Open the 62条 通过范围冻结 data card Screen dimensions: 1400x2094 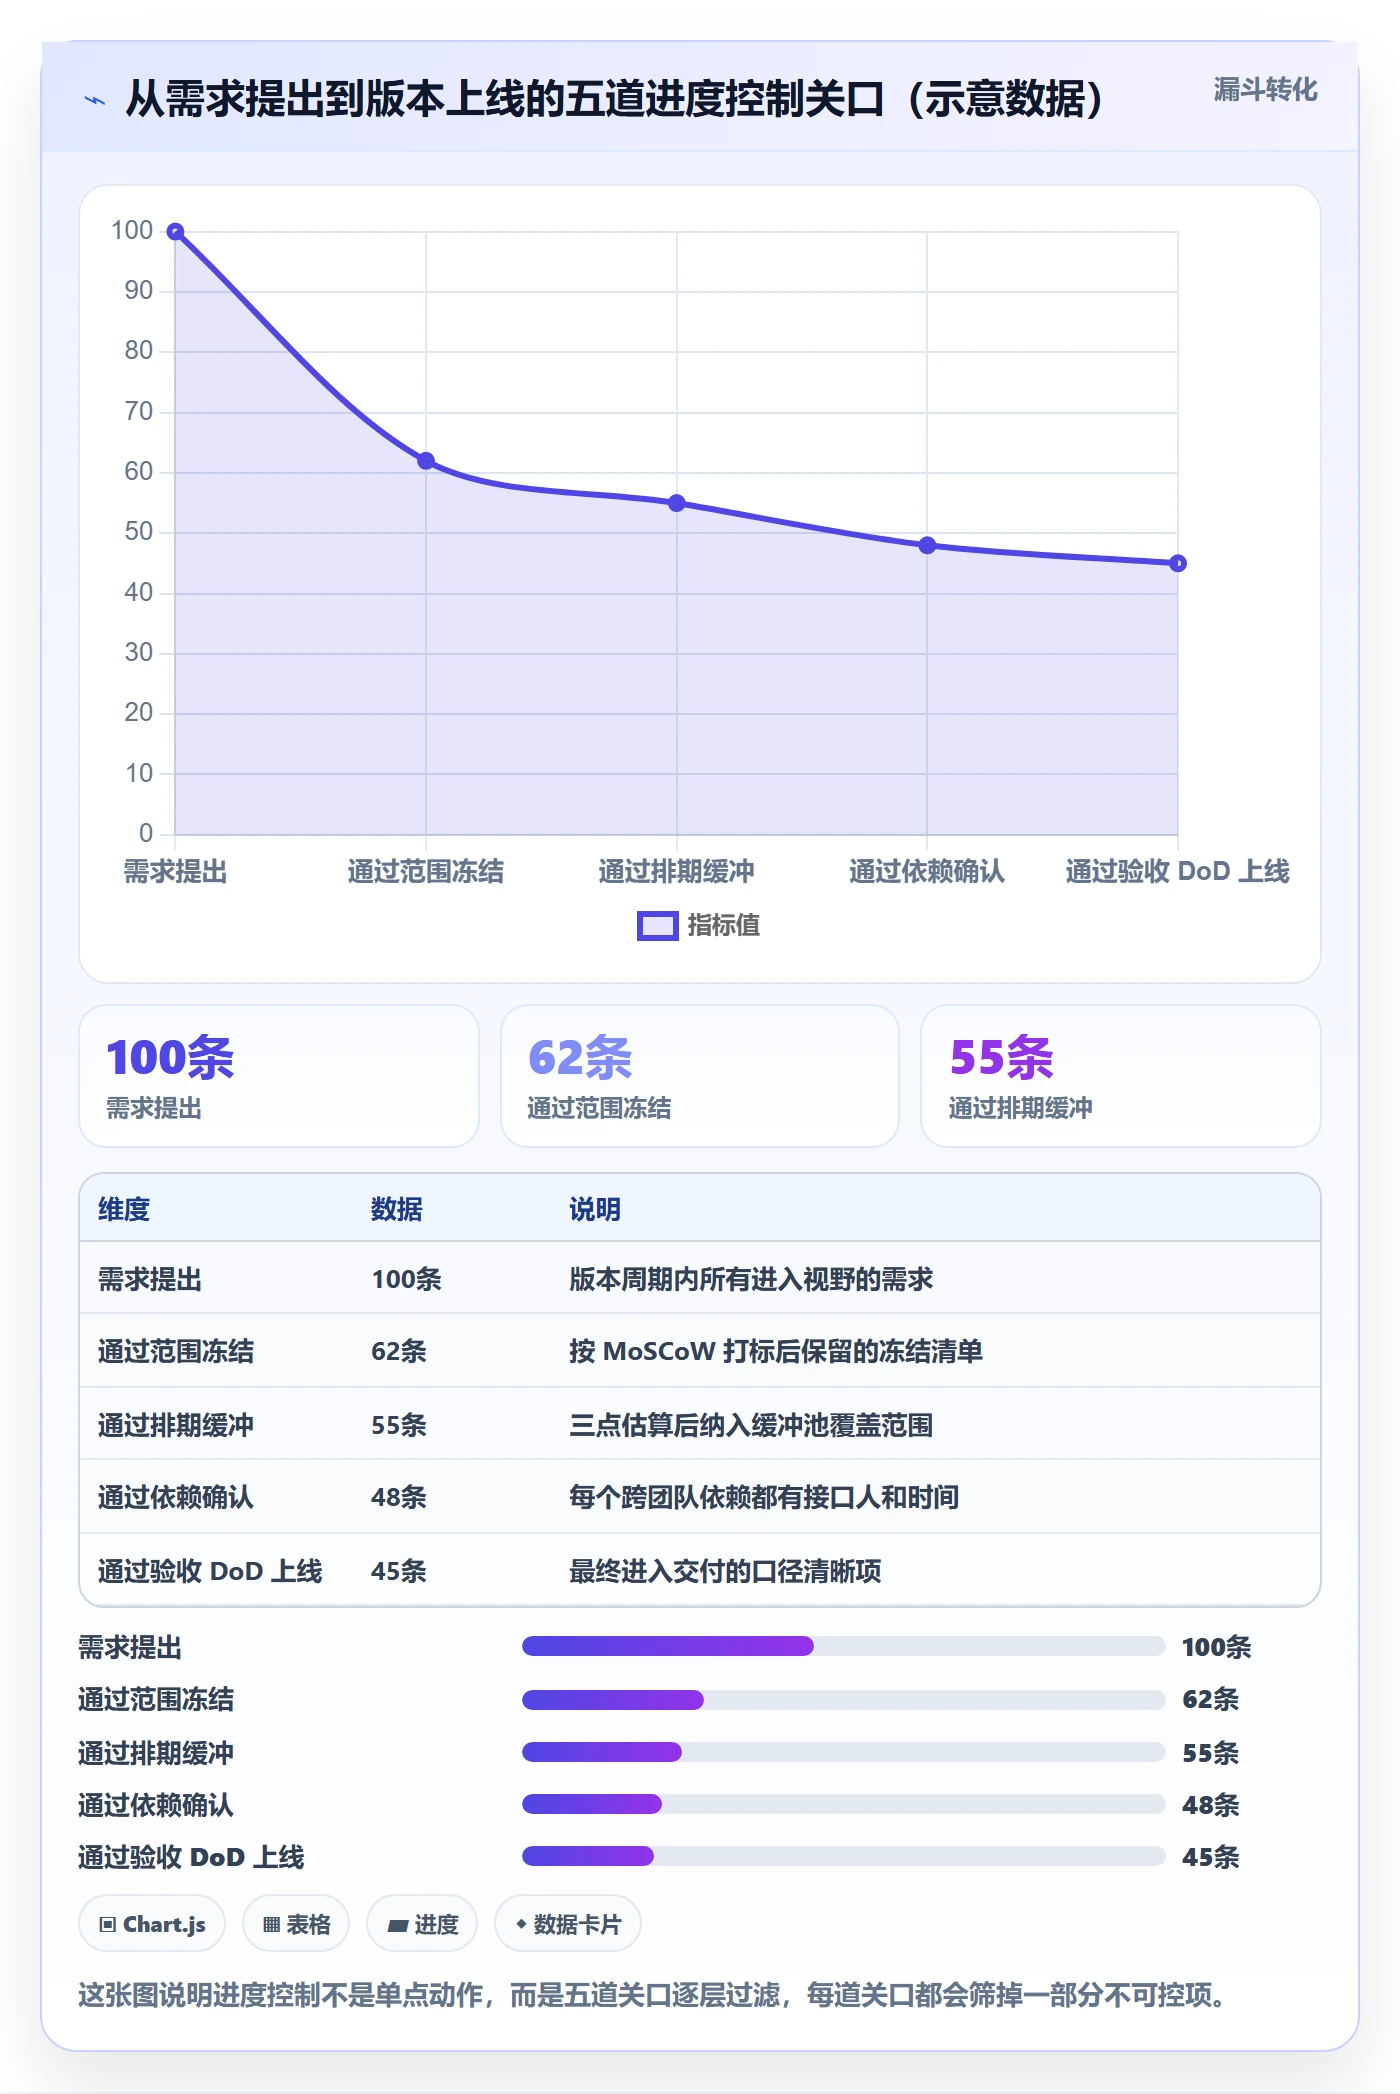(x=700, y=1076)
